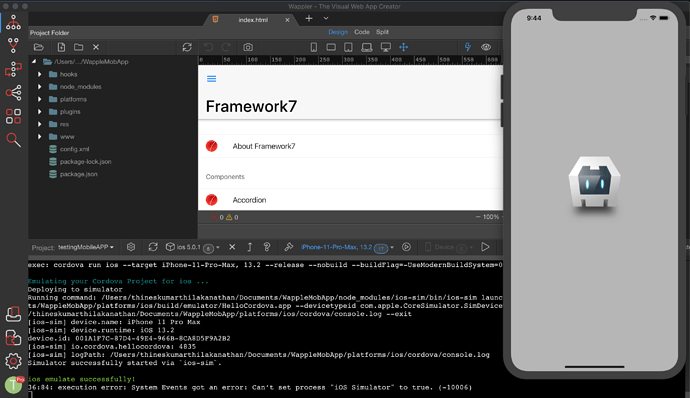This screenshot has width=690, height=398.
Task: Open the testingMobileAPP project dropdown
Action: (x=86, y=247)
